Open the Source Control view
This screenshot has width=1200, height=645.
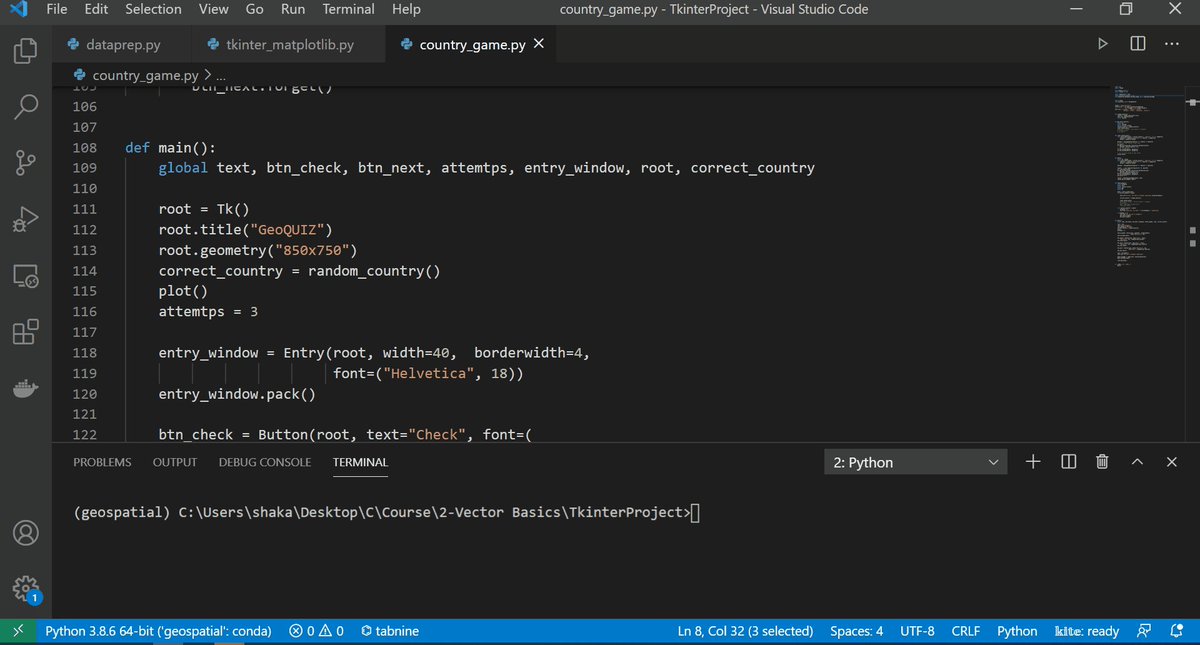pos(25,162)
